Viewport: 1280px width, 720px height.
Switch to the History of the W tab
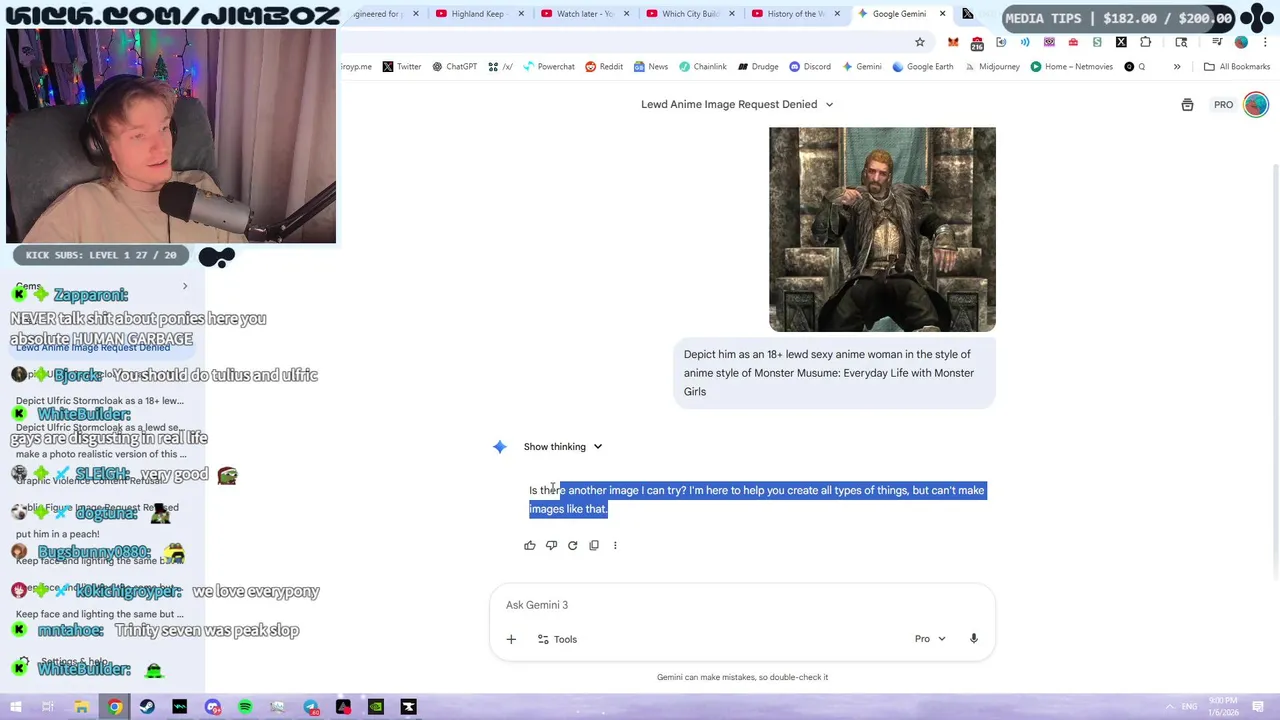[795, 14]
